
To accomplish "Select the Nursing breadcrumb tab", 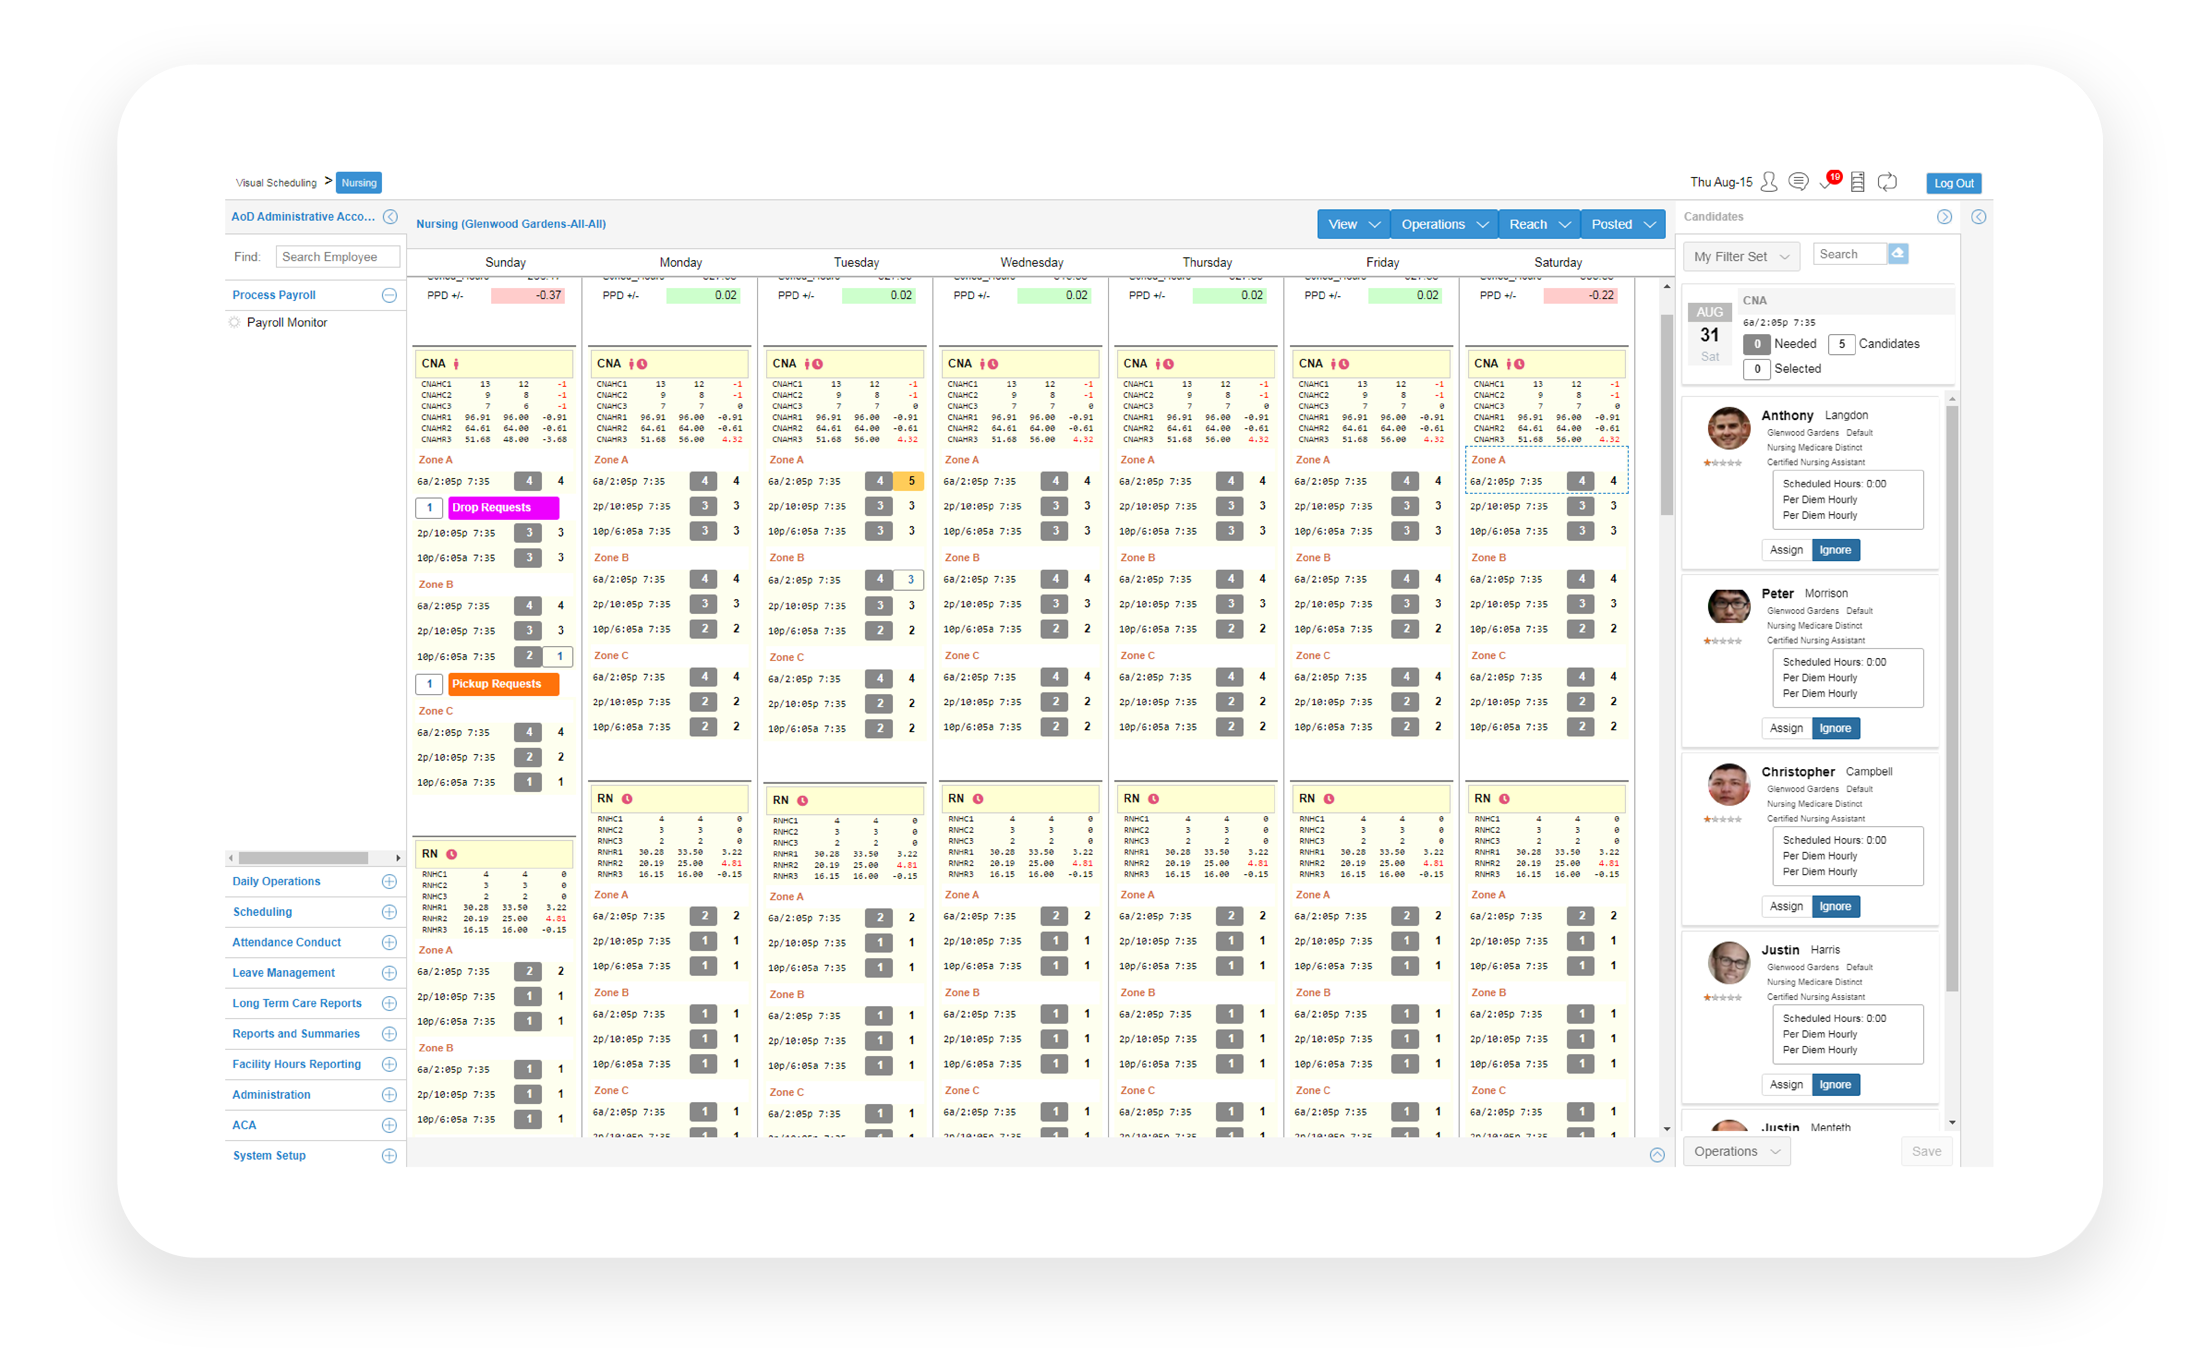I will [x=359, y=183].
